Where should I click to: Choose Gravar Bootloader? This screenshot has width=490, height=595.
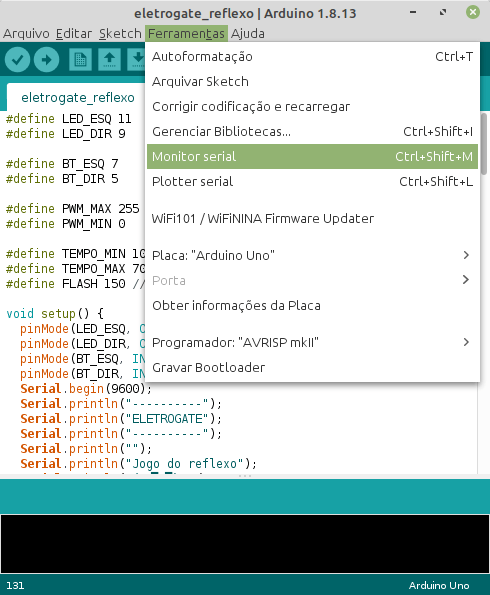click(x=312, y=368)
